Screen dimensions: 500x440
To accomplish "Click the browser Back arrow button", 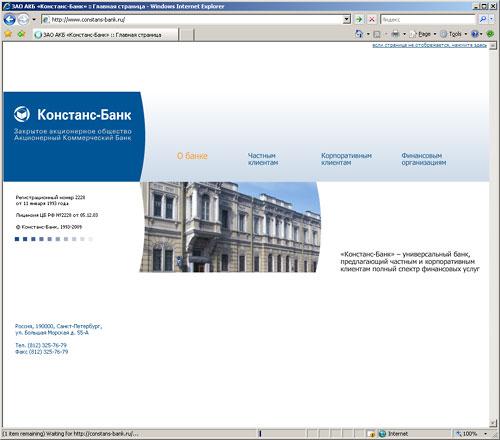I will click(9, 20).
